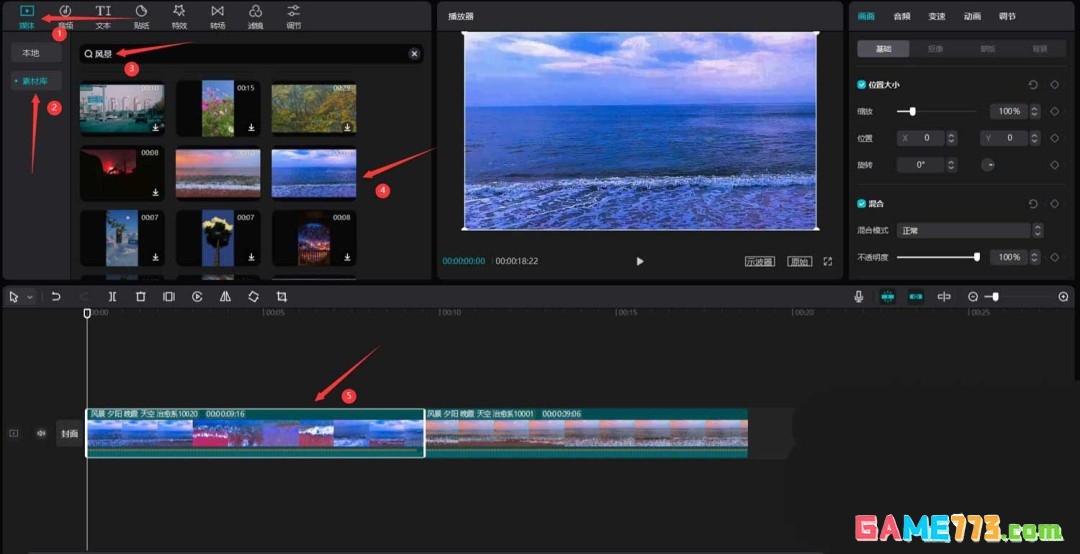Click the 不透明度 opacity slider
1080x554 pixels.
(936, 257)
